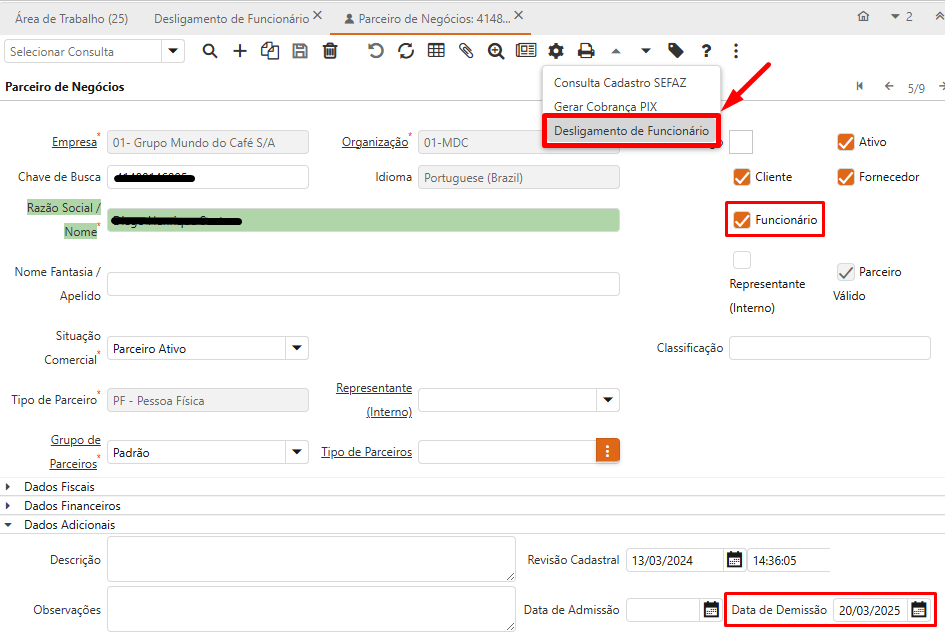The height and width of the screenshot is (633, 945).
Task: Click the search magnifier icon in toolbar
Action: click(210, 51)
